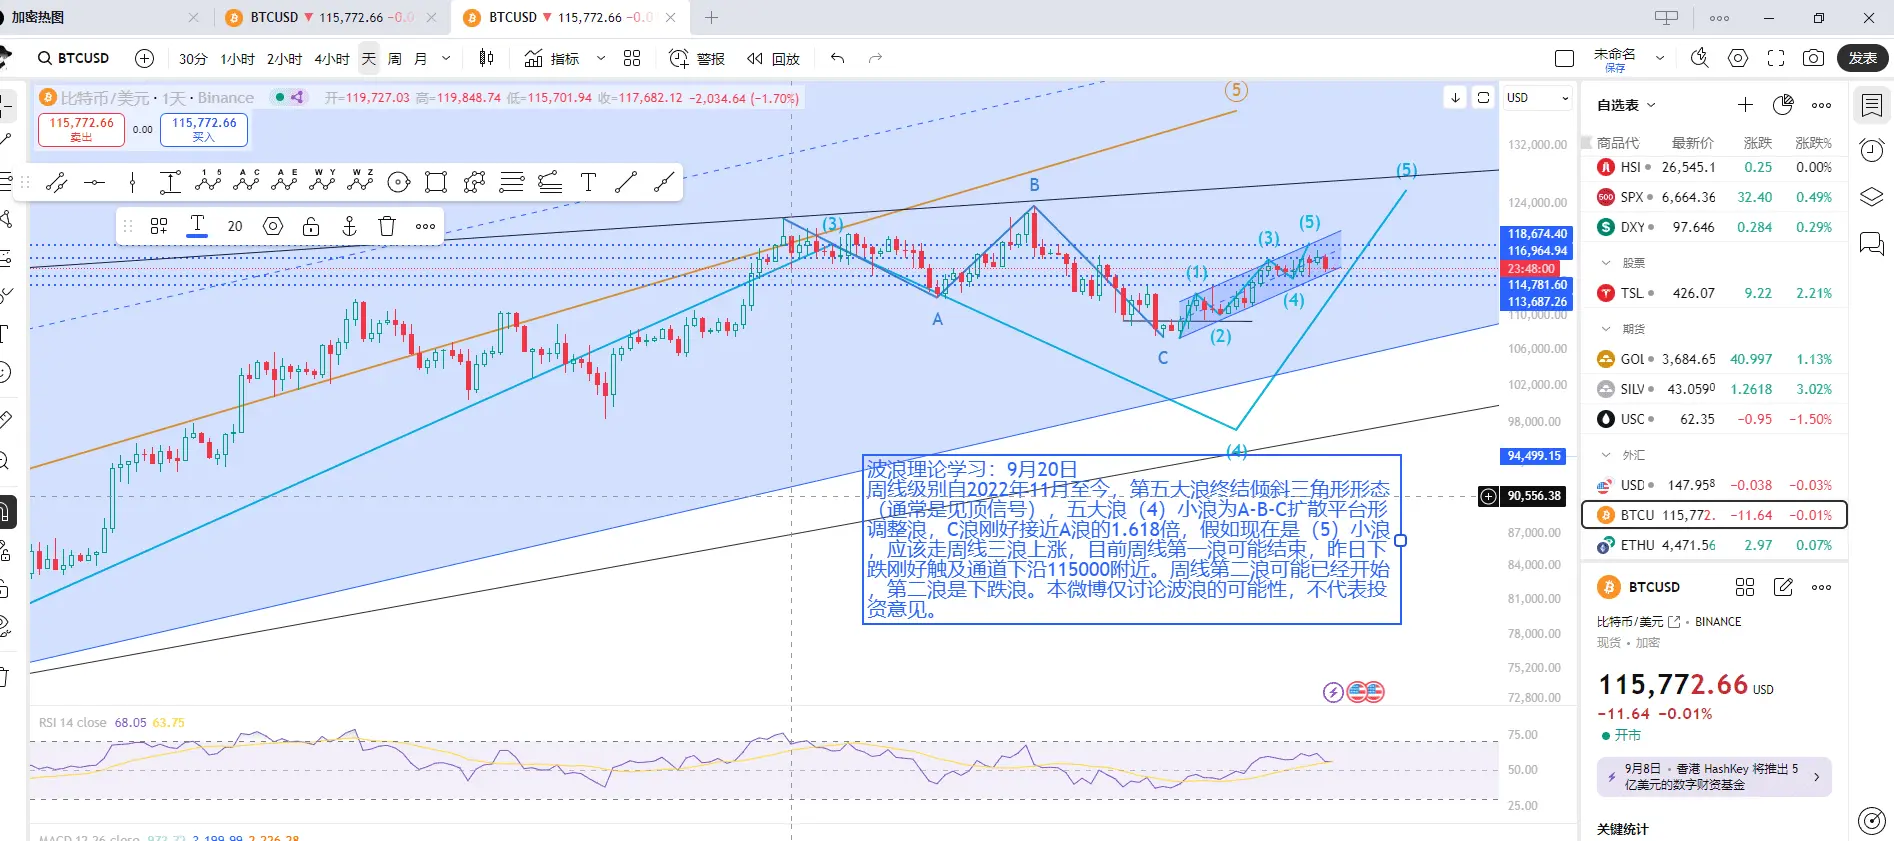The width and height of the screenshot is (1894, 841).
Task: Change the font size 20 dropdown
Action: (235, 226)
